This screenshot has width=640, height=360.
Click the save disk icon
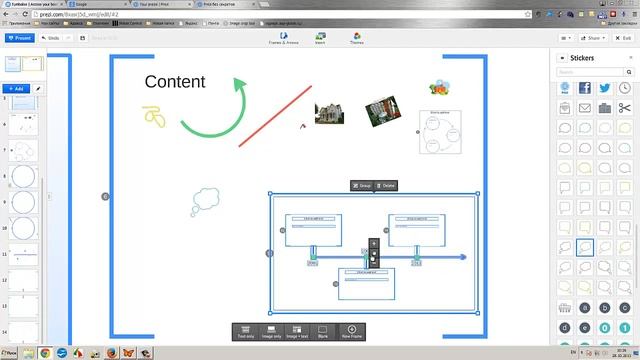pos(82,38)
